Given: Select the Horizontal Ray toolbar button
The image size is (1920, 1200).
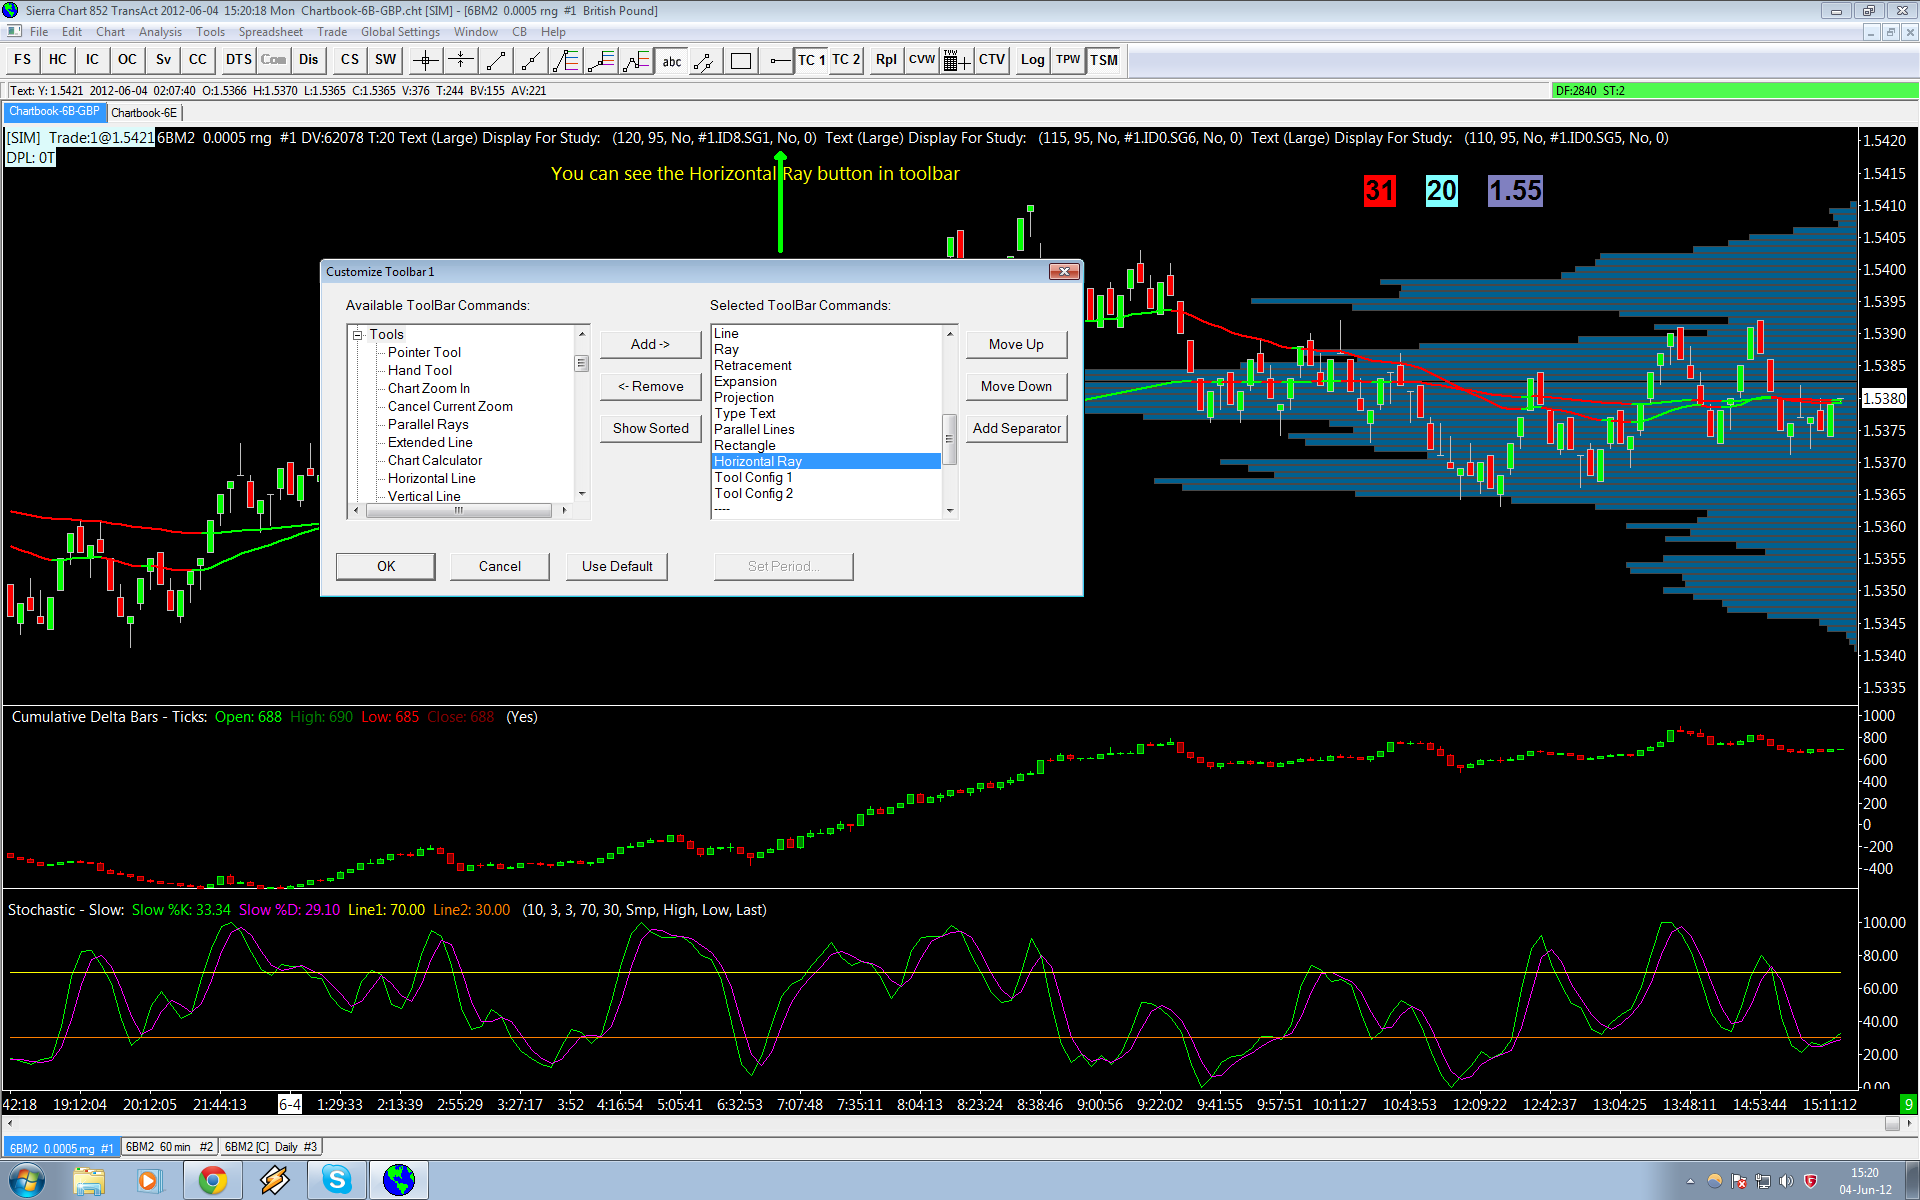Looking at the screenshot, I should (779, 60).
